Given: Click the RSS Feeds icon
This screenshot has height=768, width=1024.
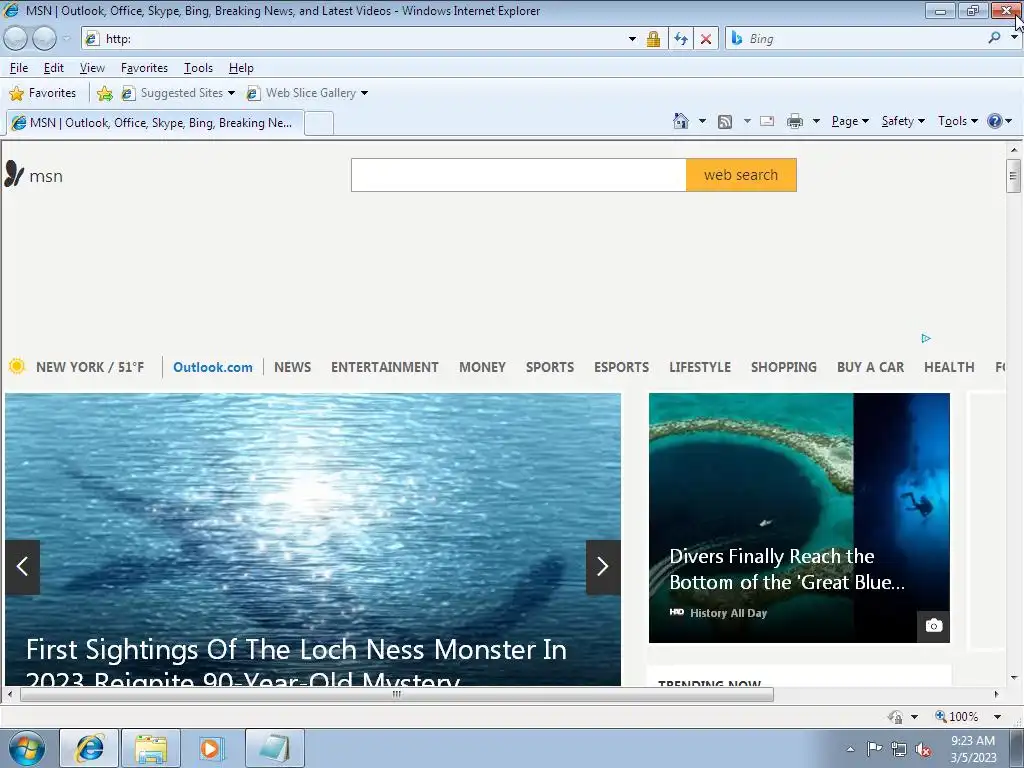Looking at the screenshot, I should [724, 121].
